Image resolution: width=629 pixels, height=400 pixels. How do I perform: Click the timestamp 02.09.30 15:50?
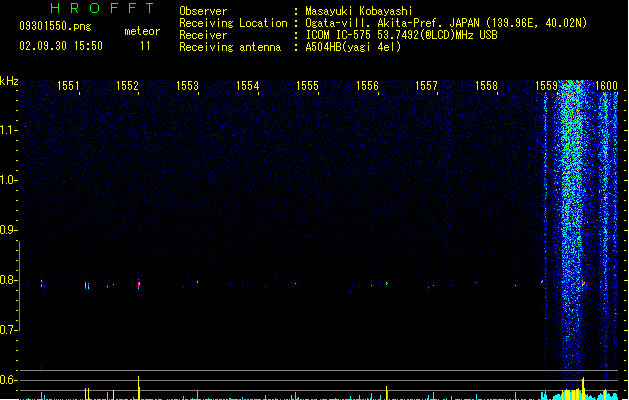point(61,46)
